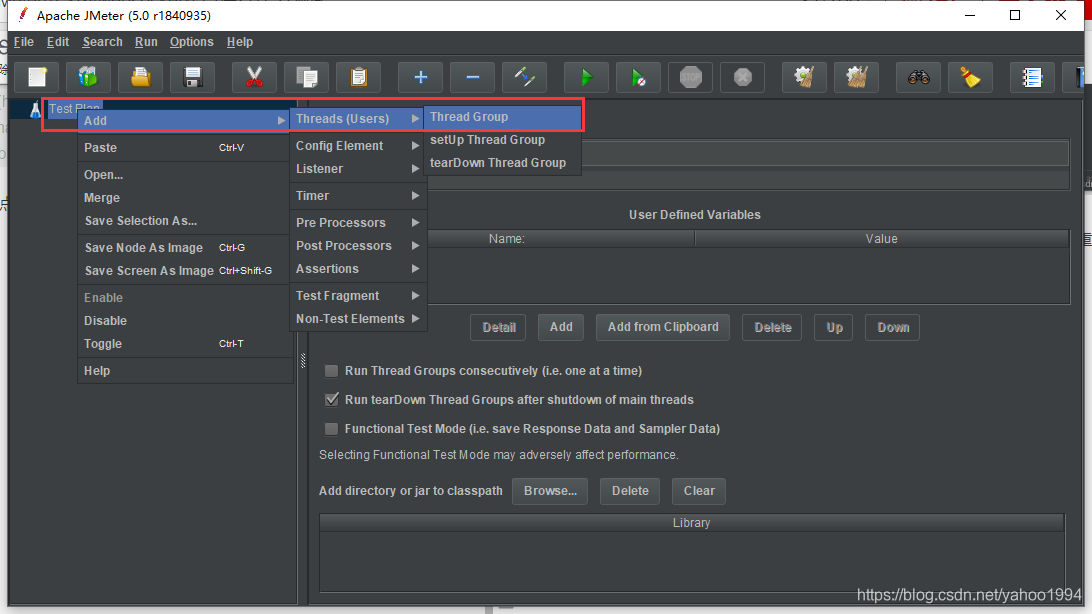Click the Browse... classpath button
Image resolution: width=1092 pixels, height=614 pixels.
[x=550, y=491]
